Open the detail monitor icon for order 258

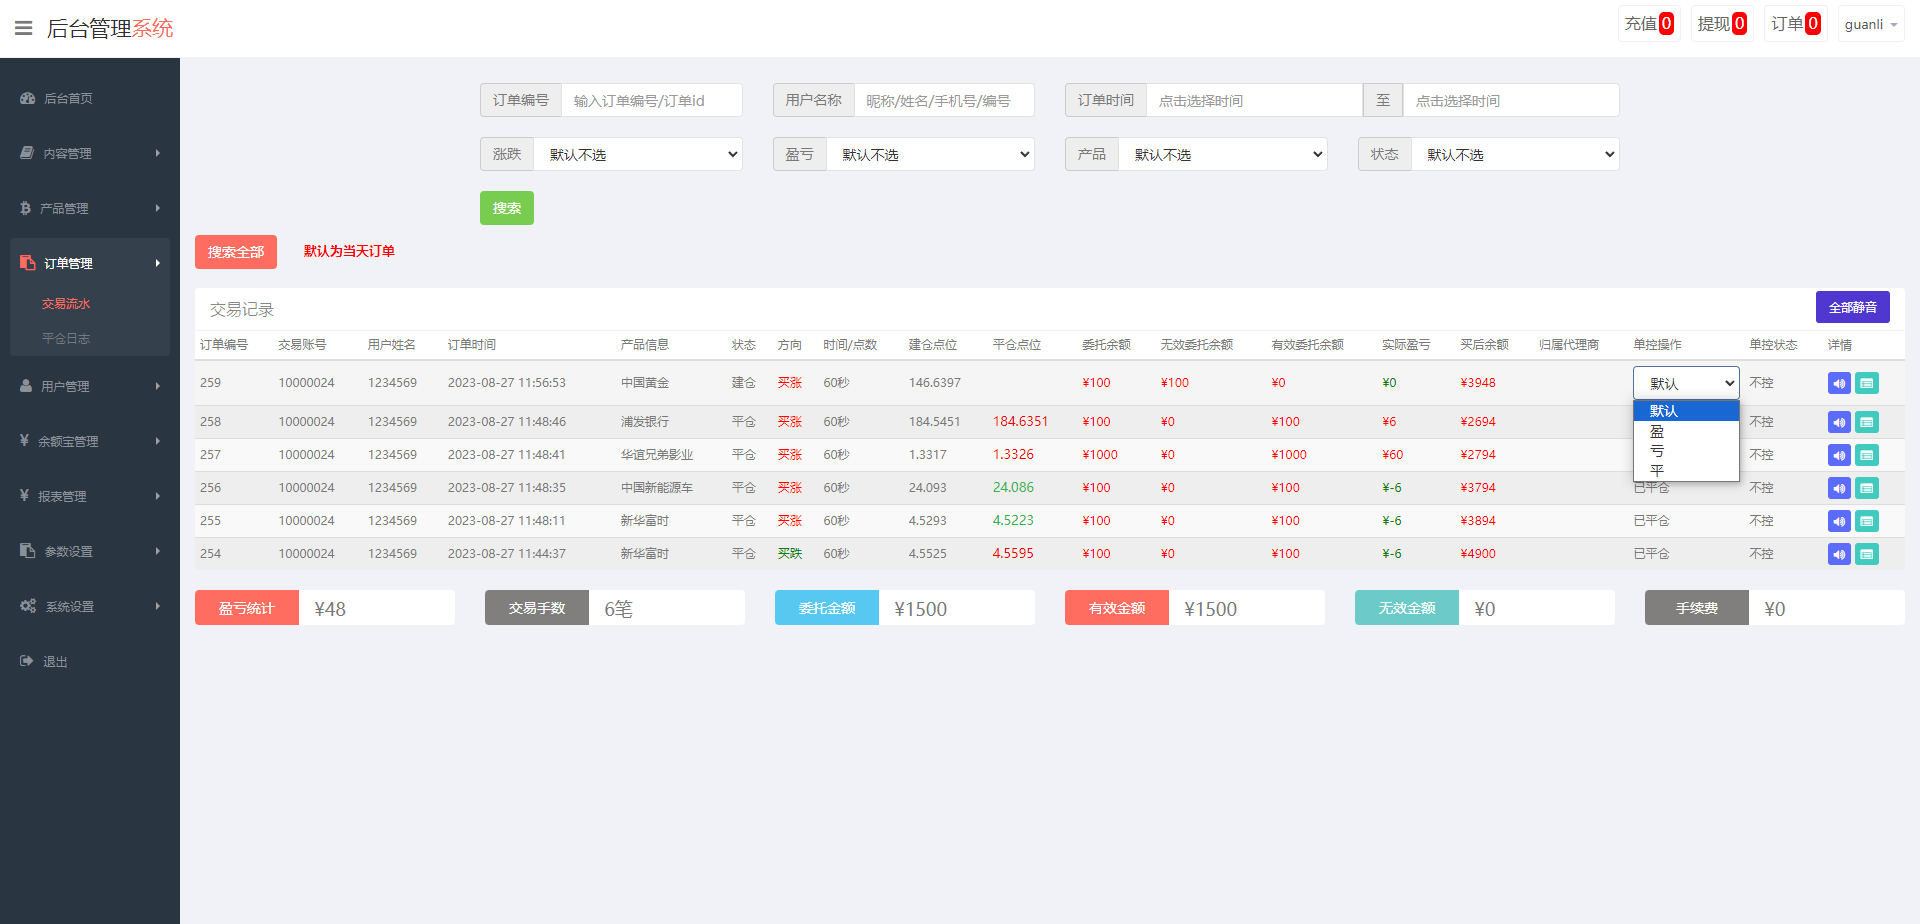pos(1866,421)
